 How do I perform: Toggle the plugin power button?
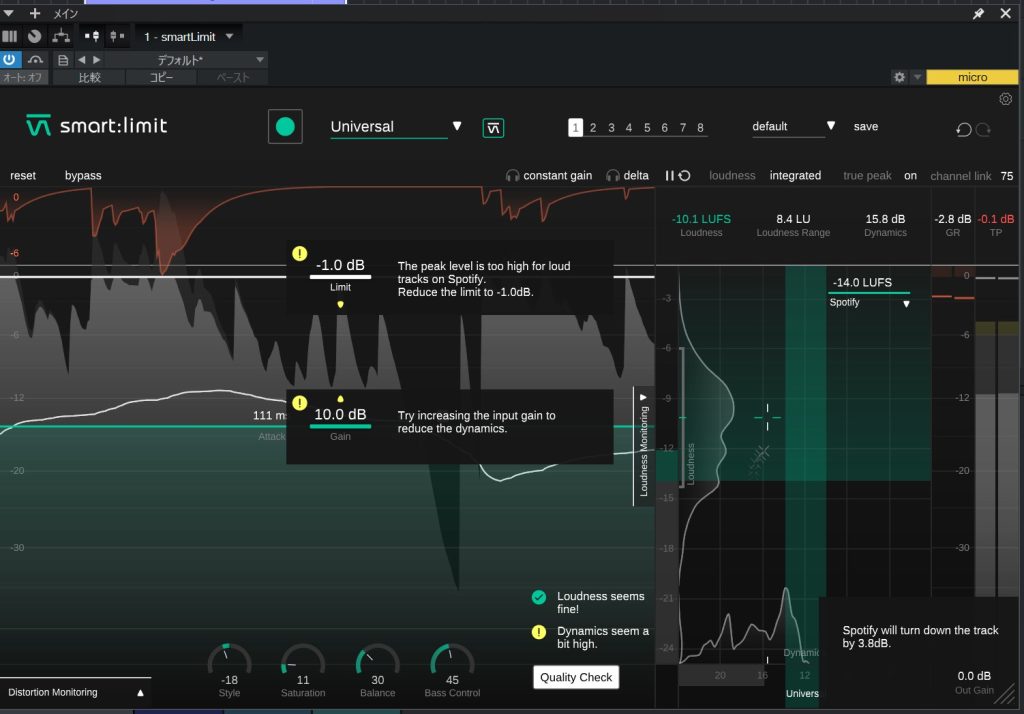pyautogui.click(x=10, y=60)
